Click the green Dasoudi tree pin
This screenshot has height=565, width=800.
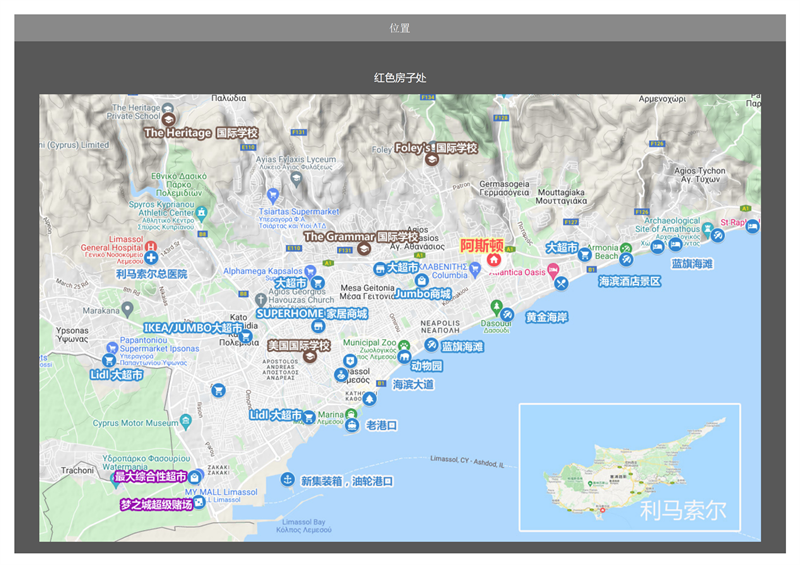click(496, 307)
